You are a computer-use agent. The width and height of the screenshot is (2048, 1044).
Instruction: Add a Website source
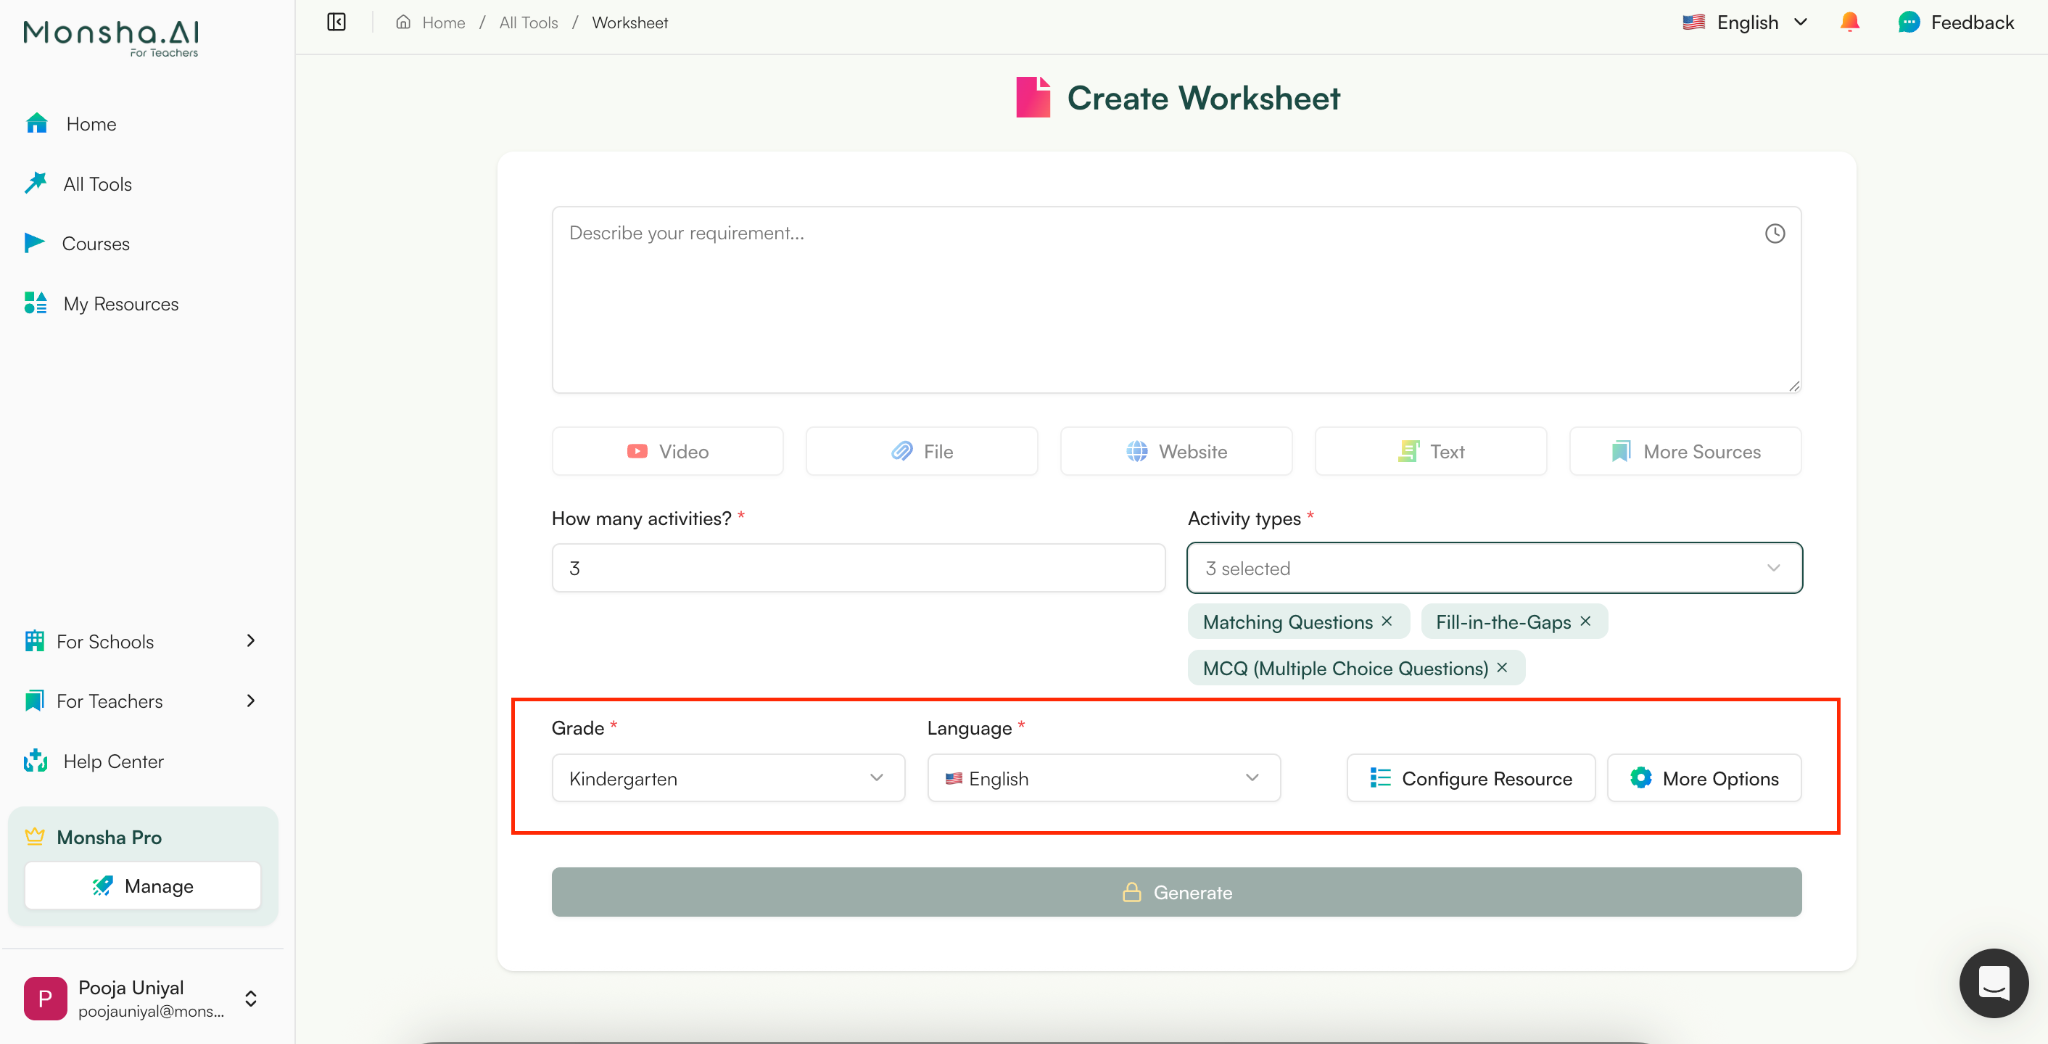(x=1175, y=451)
